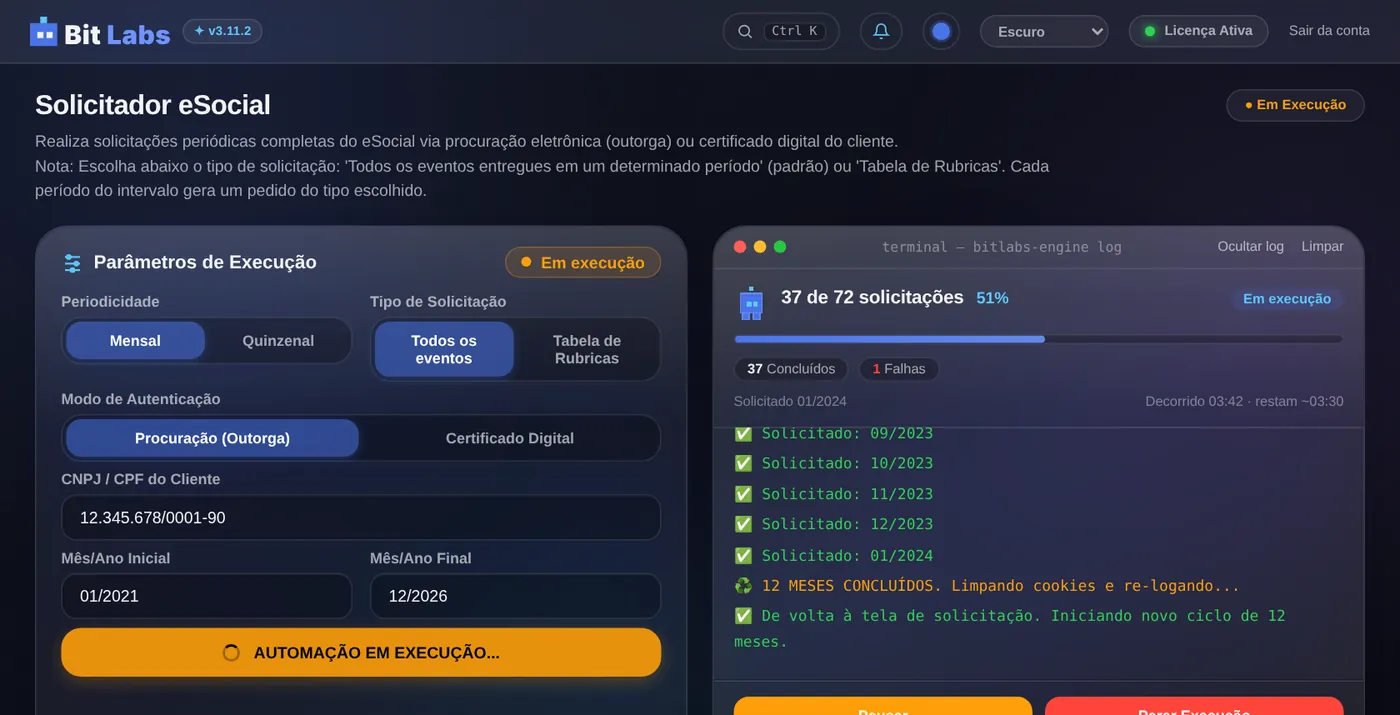This screenshot has width=1400, height=715.
Task: Click the Em execução badge in terminal panel
Action: click(1286, 299)
